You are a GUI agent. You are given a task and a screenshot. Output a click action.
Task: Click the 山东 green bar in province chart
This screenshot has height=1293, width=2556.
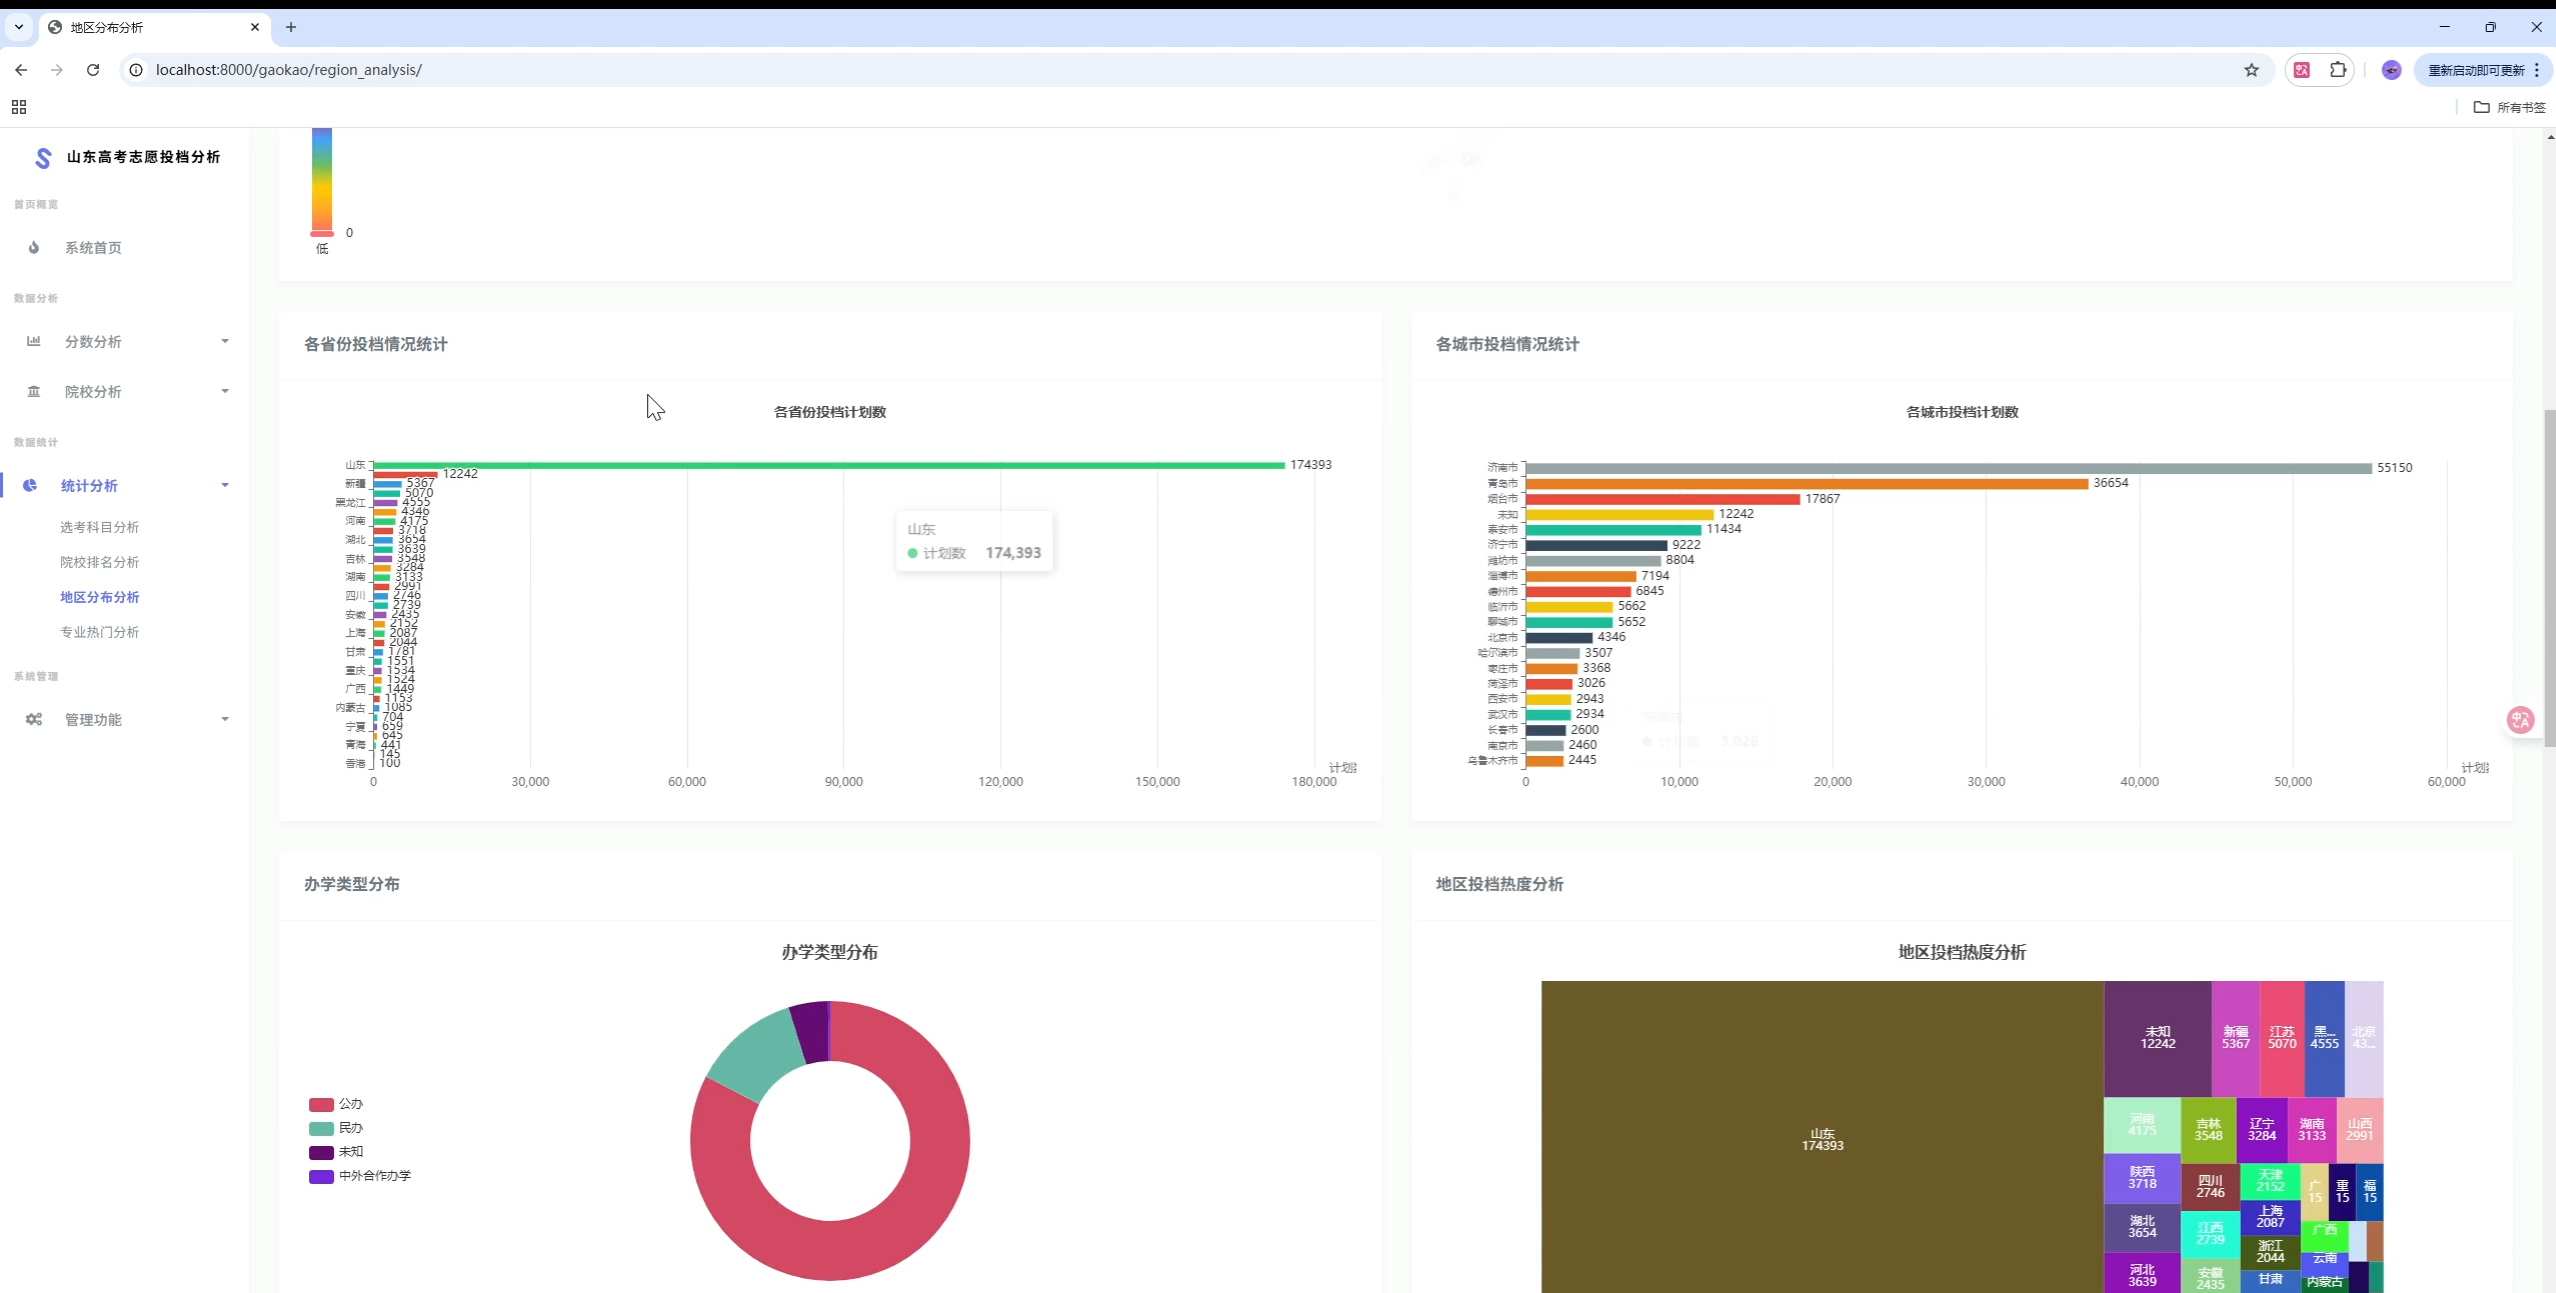[x=829, y=466]
